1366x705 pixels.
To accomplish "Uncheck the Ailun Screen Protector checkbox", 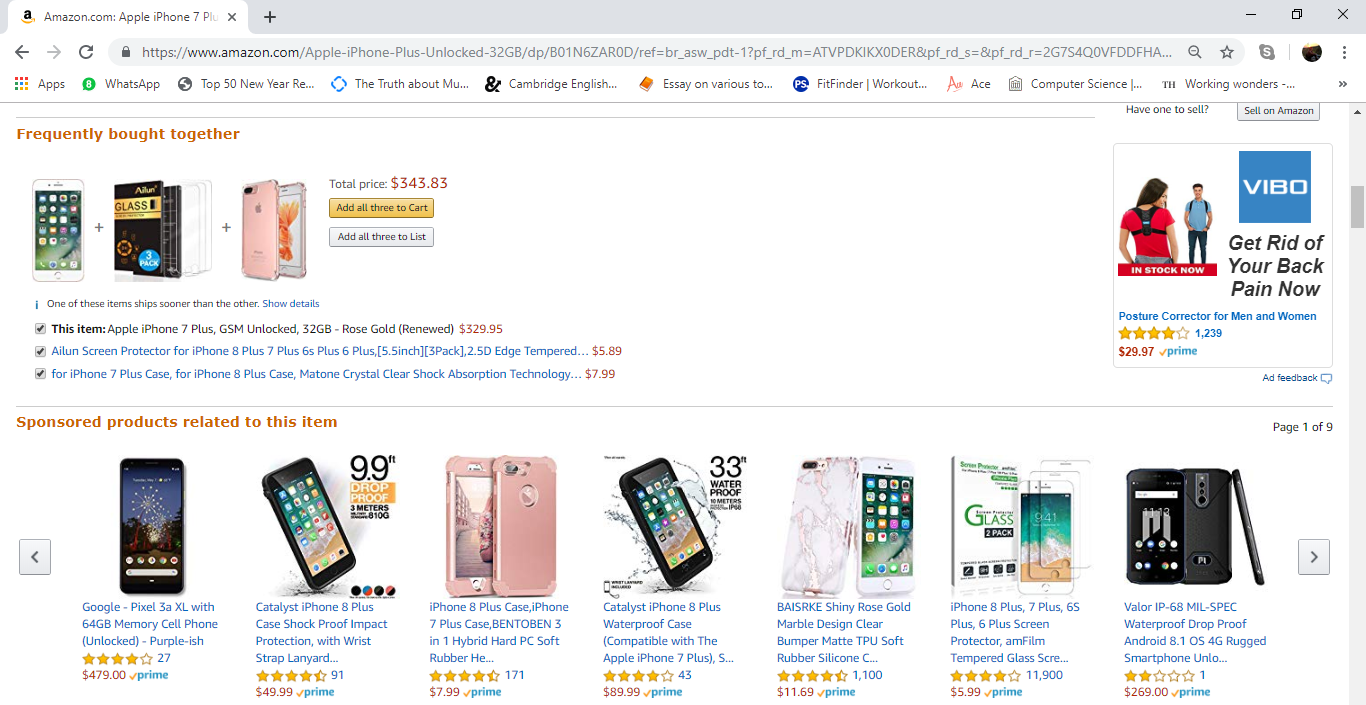I will [40, 351].
